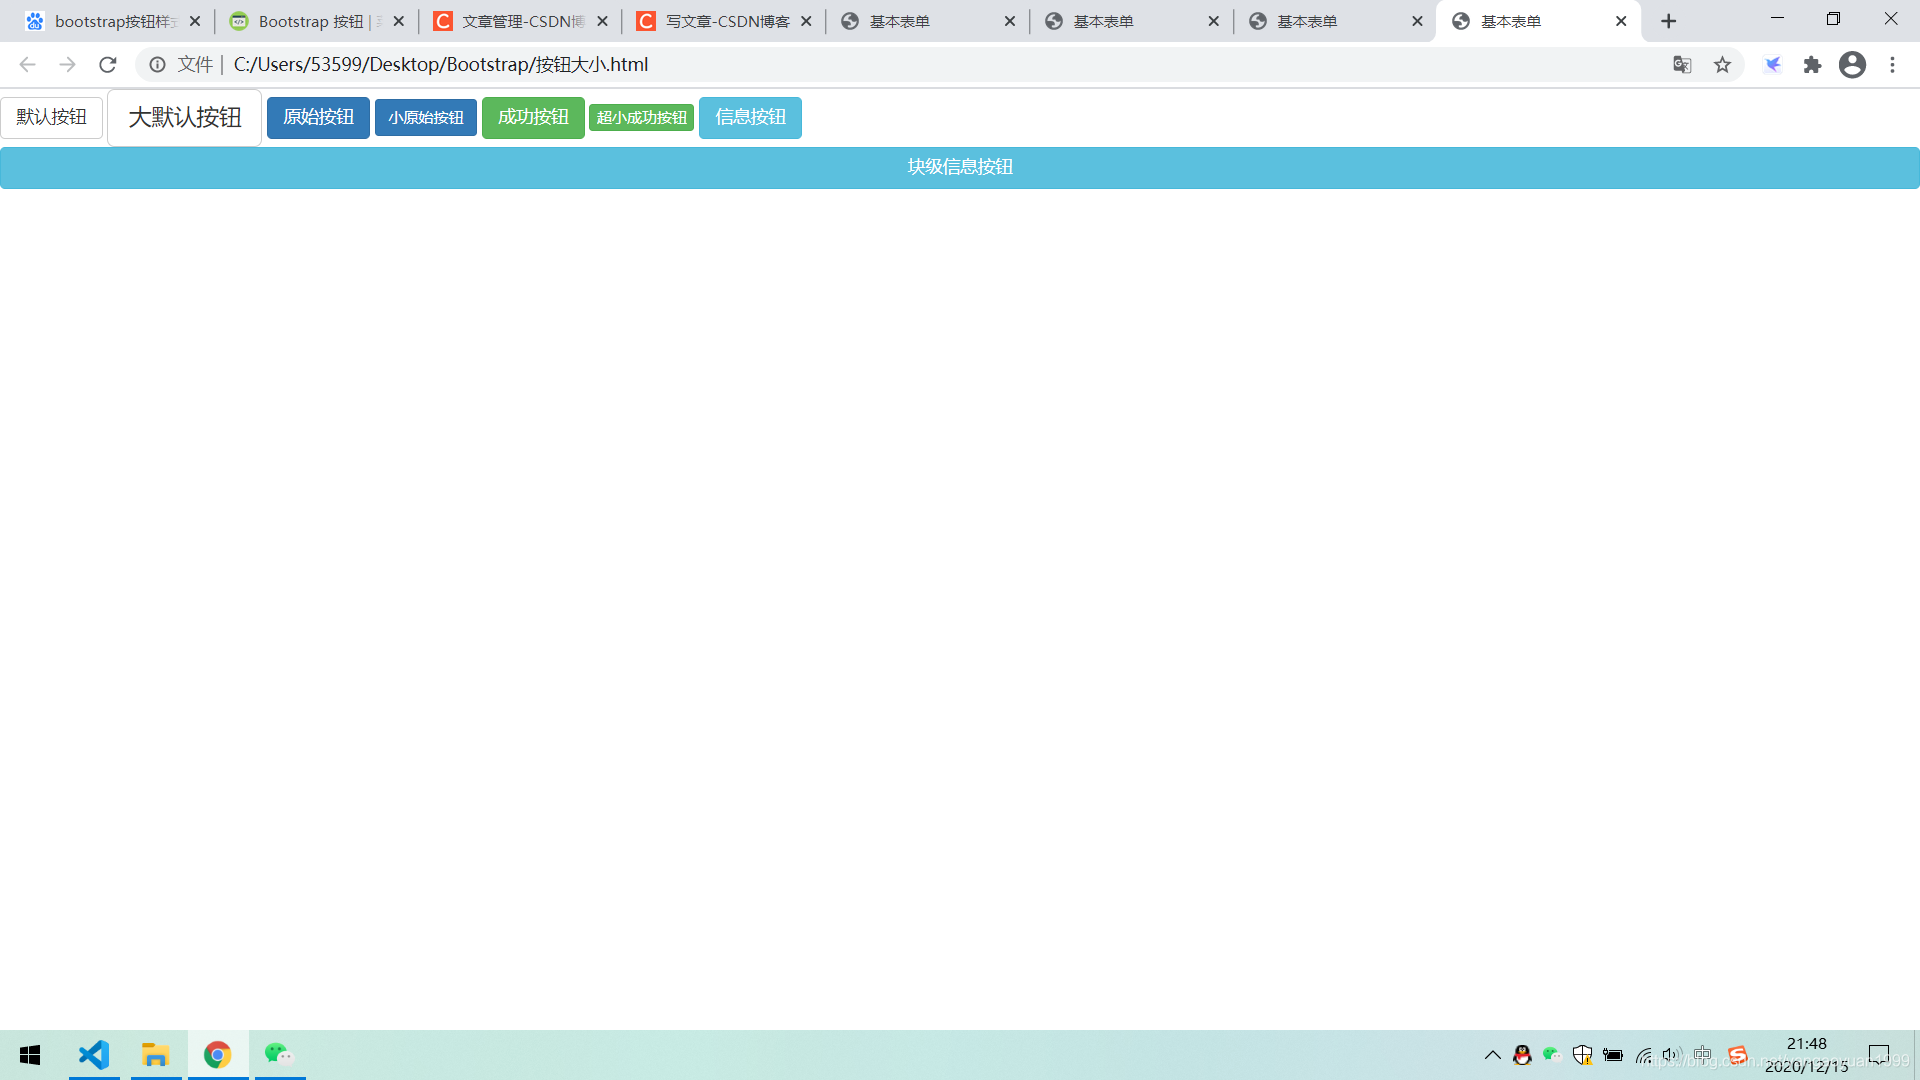Open the Extensions puzzle icon
This screenshot has height=1080, width=1920.
1812,65
